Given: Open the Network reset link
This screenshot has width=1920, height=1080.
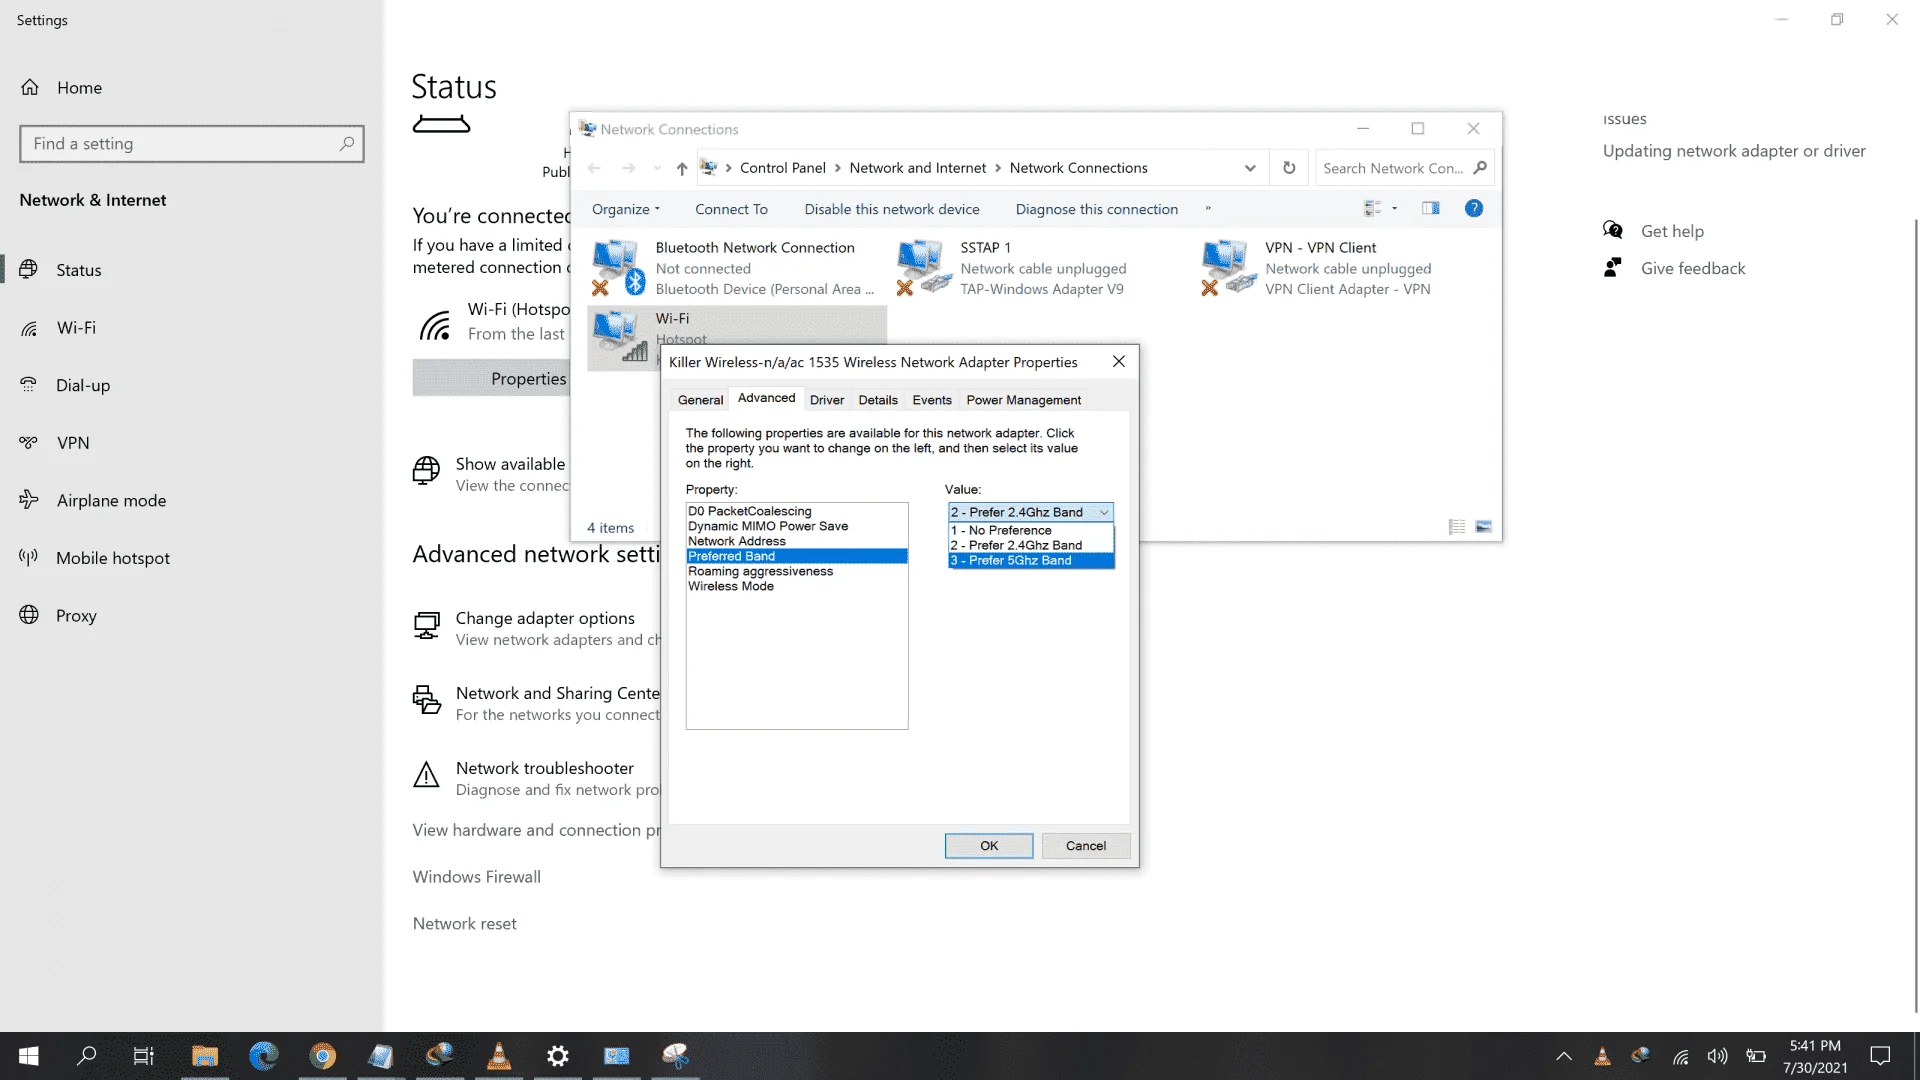Looking at the screenshot, I should 465,923.
